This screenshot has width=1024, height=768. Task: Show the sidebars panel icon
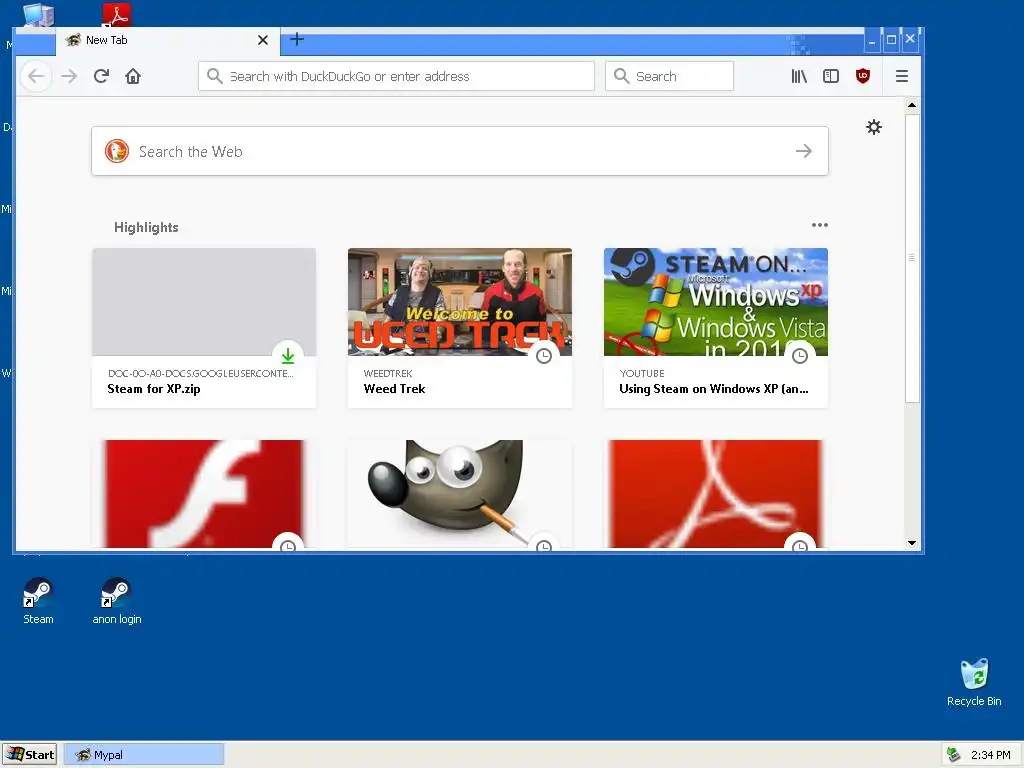[x=831, y=76]
